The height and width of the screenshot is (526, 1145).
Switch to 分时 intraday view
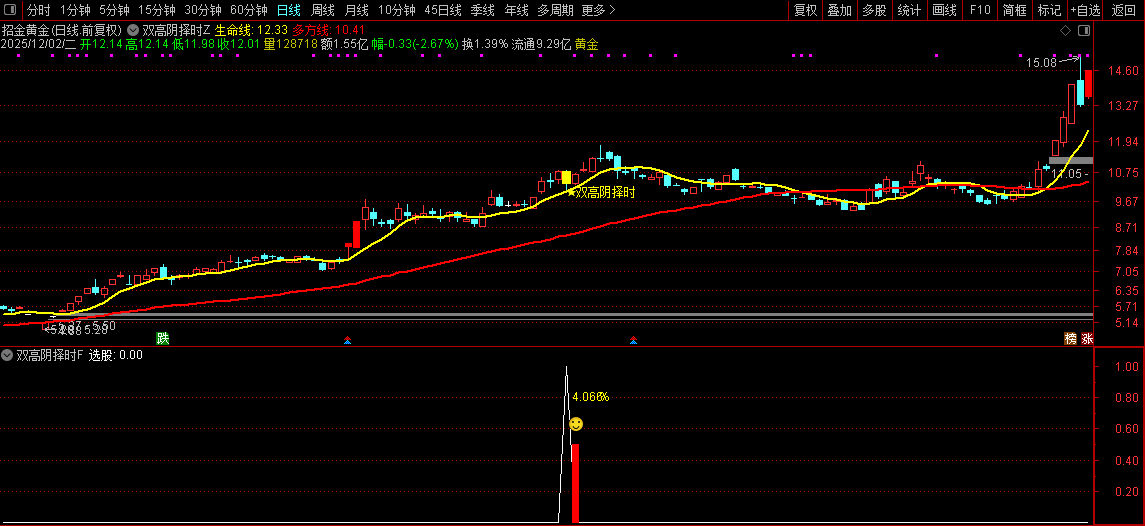point(39,10)
